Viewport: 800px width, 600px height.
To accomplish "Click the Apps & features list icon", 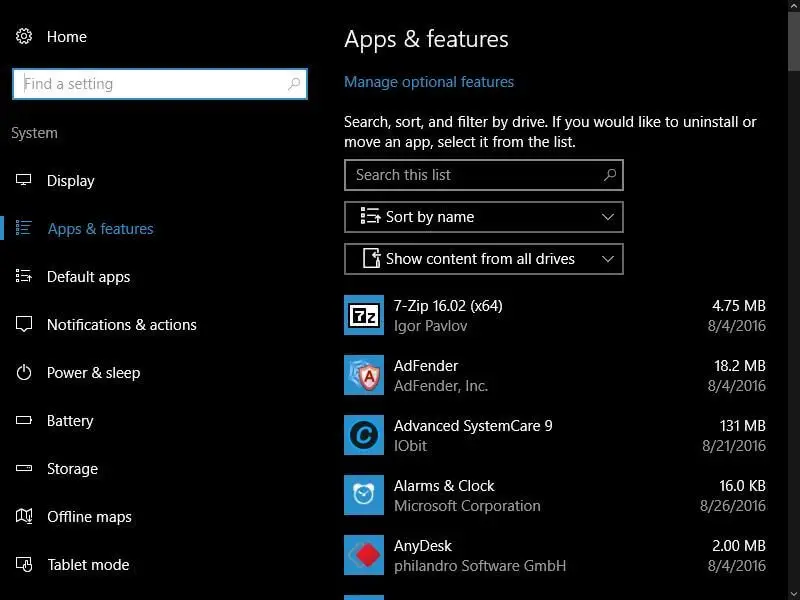I will tap(23, 228).
